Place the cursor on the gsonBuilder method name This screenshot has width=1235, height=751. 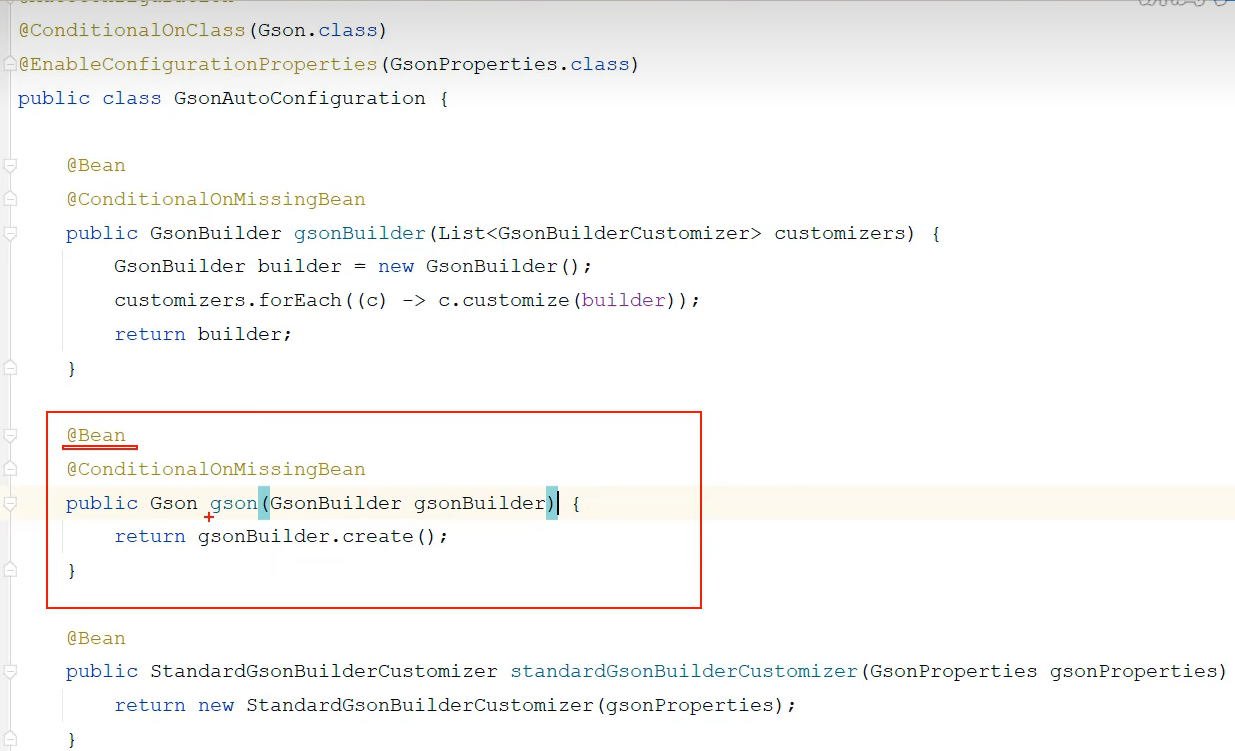pyautogui.click(x=359, y=233)
